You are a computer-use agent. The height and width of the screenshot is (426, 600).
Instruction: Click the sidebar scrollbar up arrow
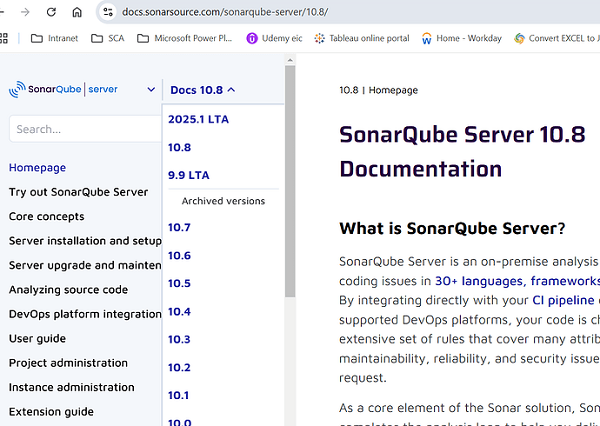tap(290, 60)
